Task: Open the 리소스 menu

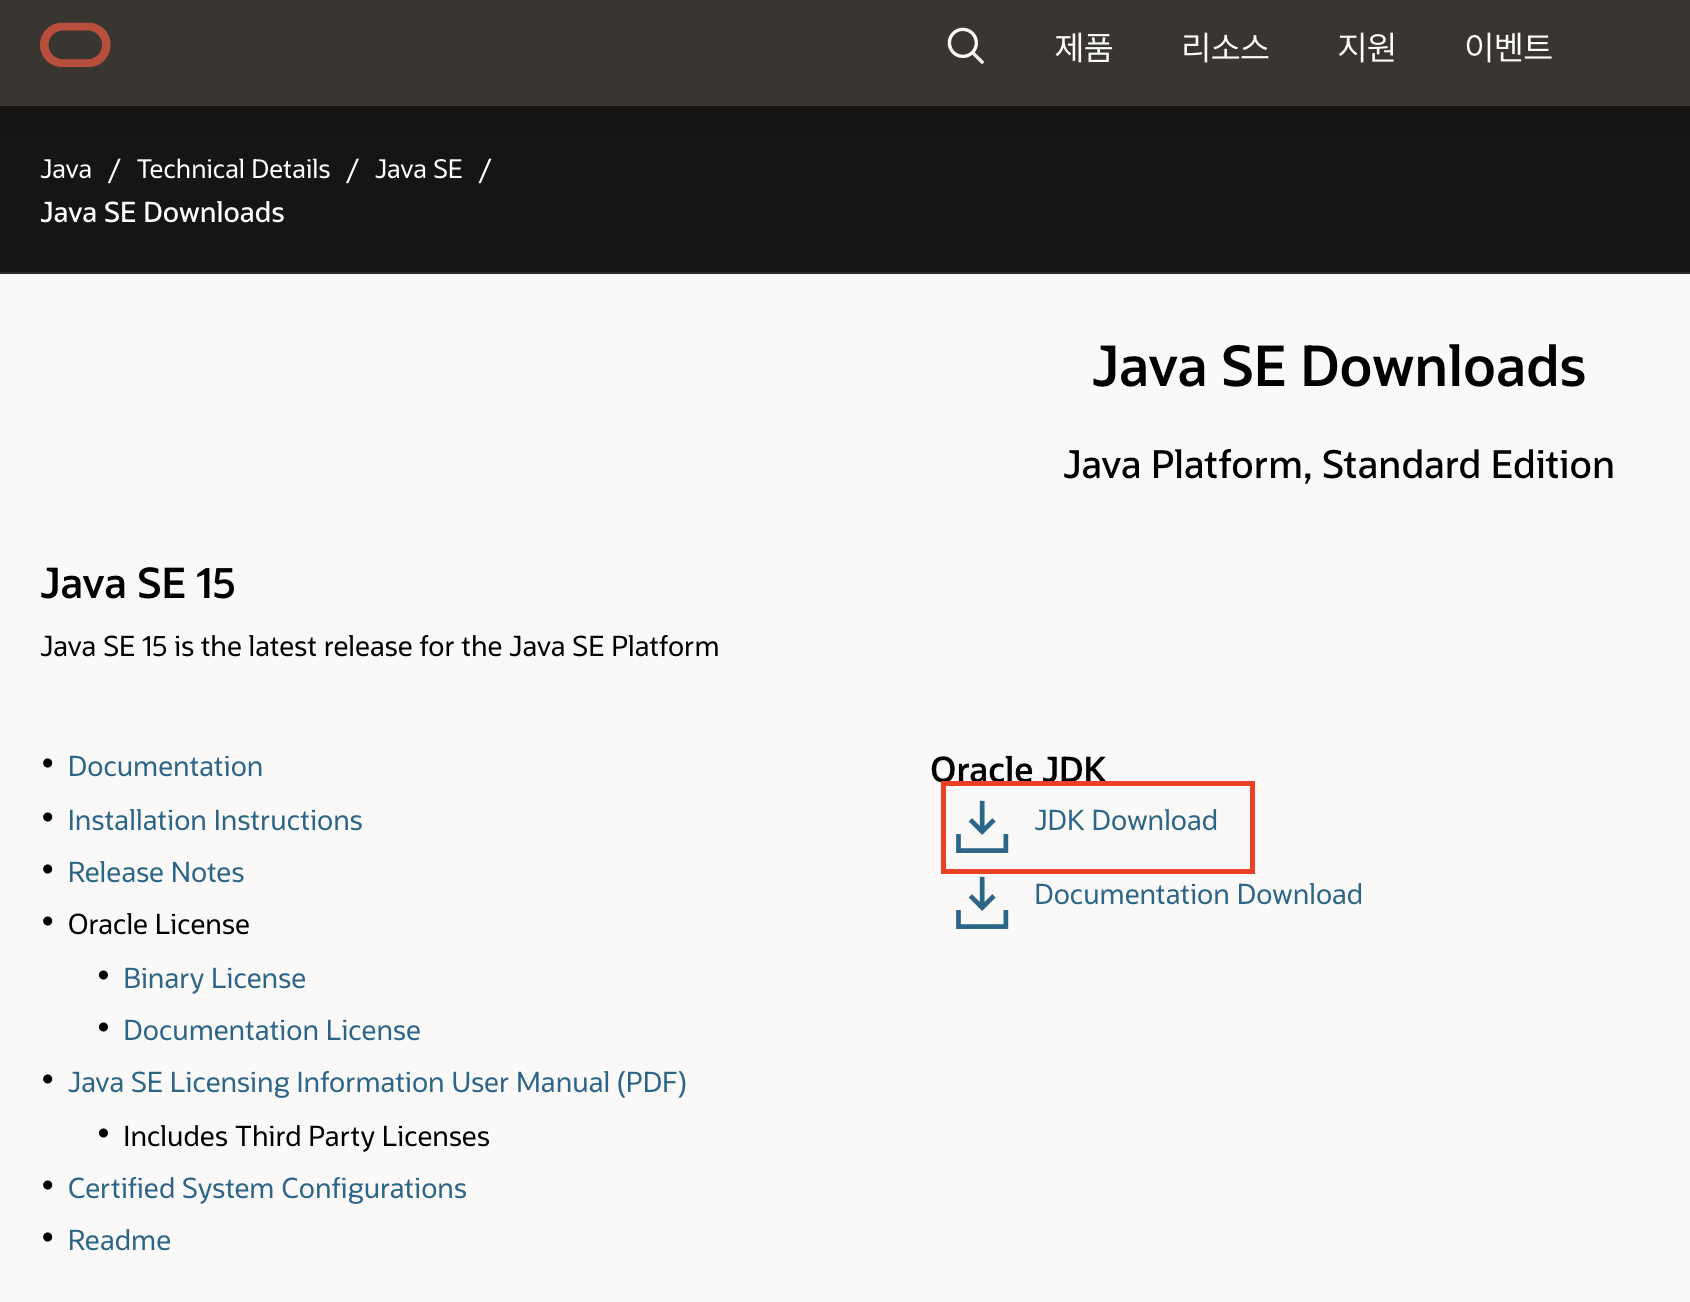Action: (1225, 47)
